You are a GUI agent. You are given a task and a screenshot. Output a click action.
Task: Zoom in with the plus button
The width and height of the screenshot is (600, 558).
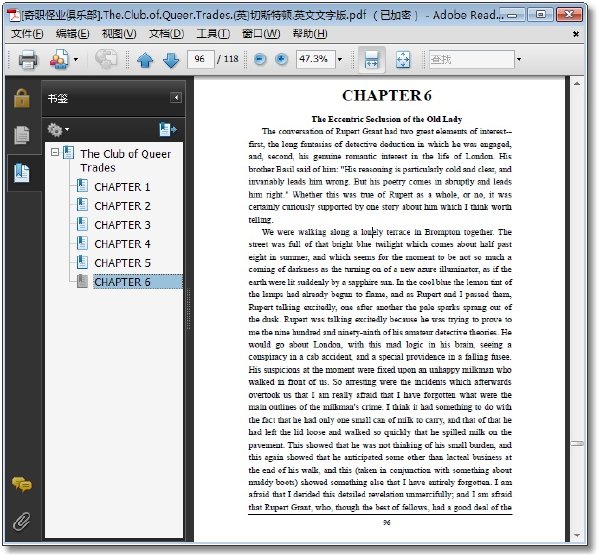[281, 59]
